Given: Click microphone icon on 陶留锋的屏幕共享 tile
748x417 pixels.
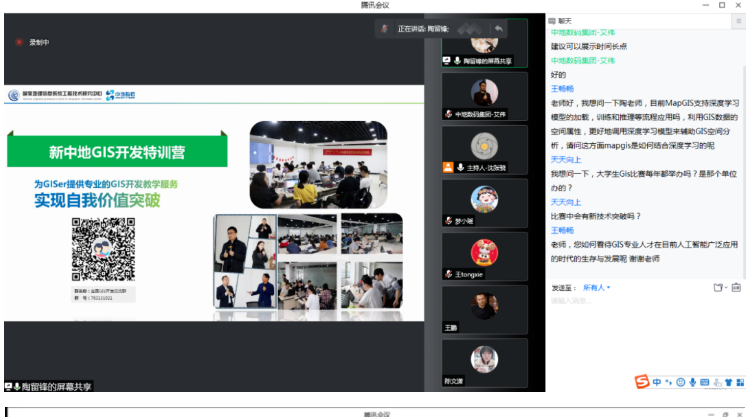Looking at the screenshot, I should (457, 61).
